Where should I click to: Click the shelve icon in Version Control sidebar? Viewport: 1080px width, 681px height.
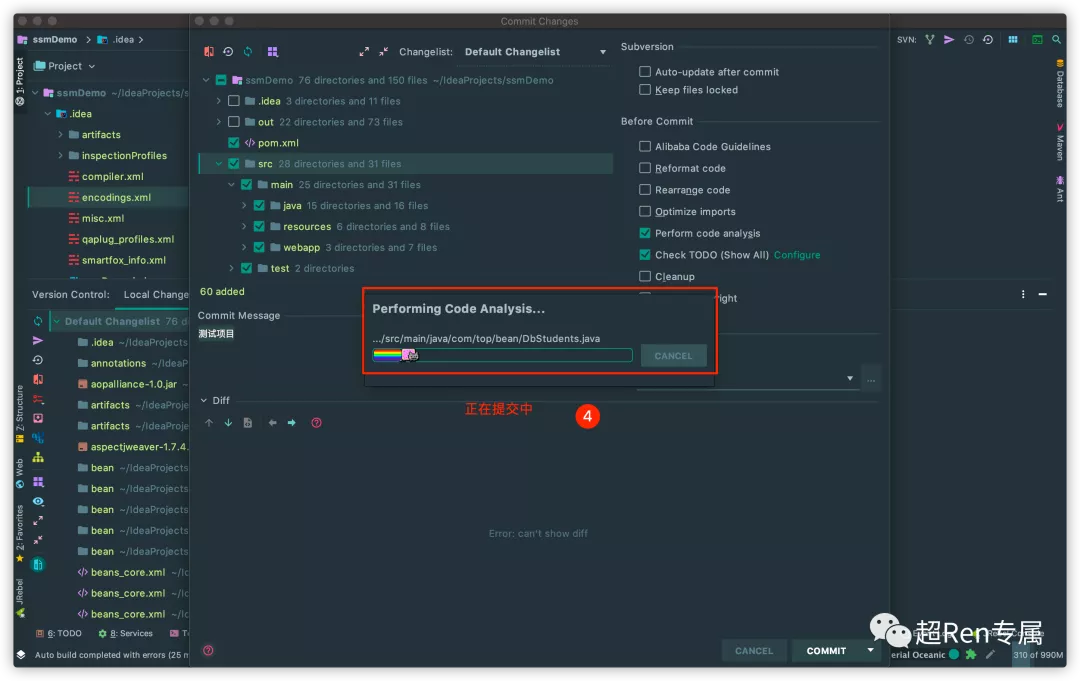(38, 418)
